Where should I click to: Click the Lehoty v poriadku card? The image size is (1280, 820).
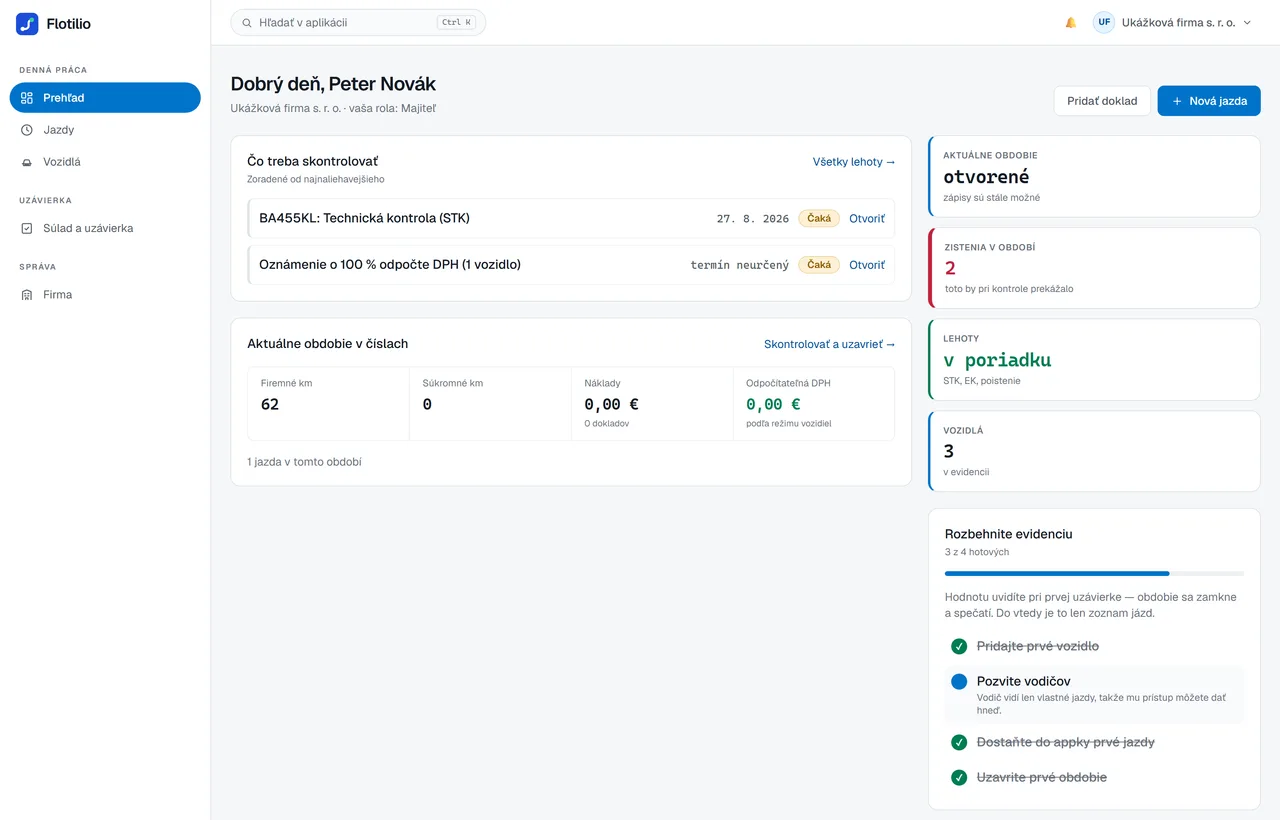pyautogui.click(x=1094, y=360)
